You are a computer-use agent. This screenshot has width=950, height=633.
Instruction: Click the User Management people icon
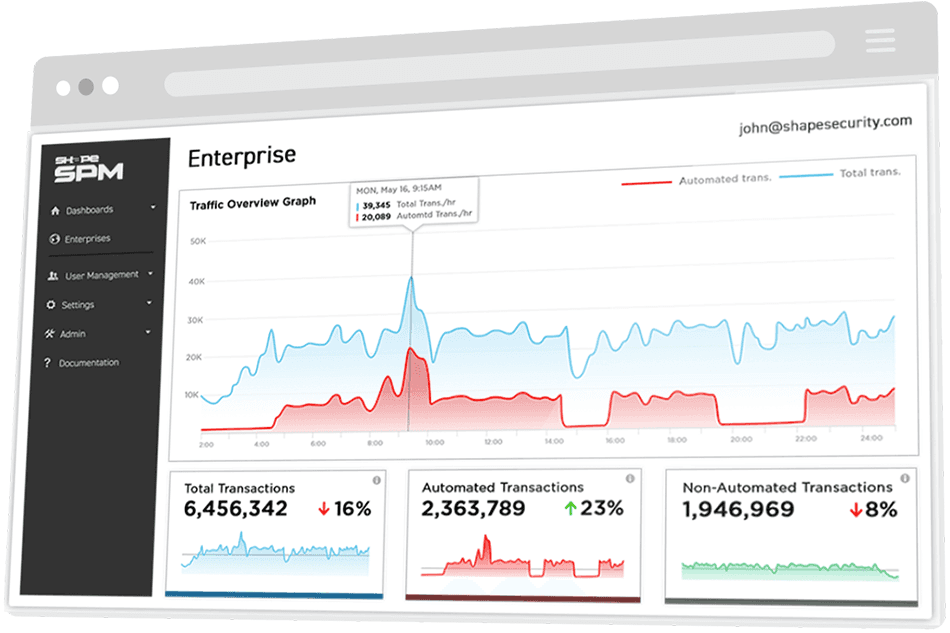pyautogui.click(x=52, y=274)
